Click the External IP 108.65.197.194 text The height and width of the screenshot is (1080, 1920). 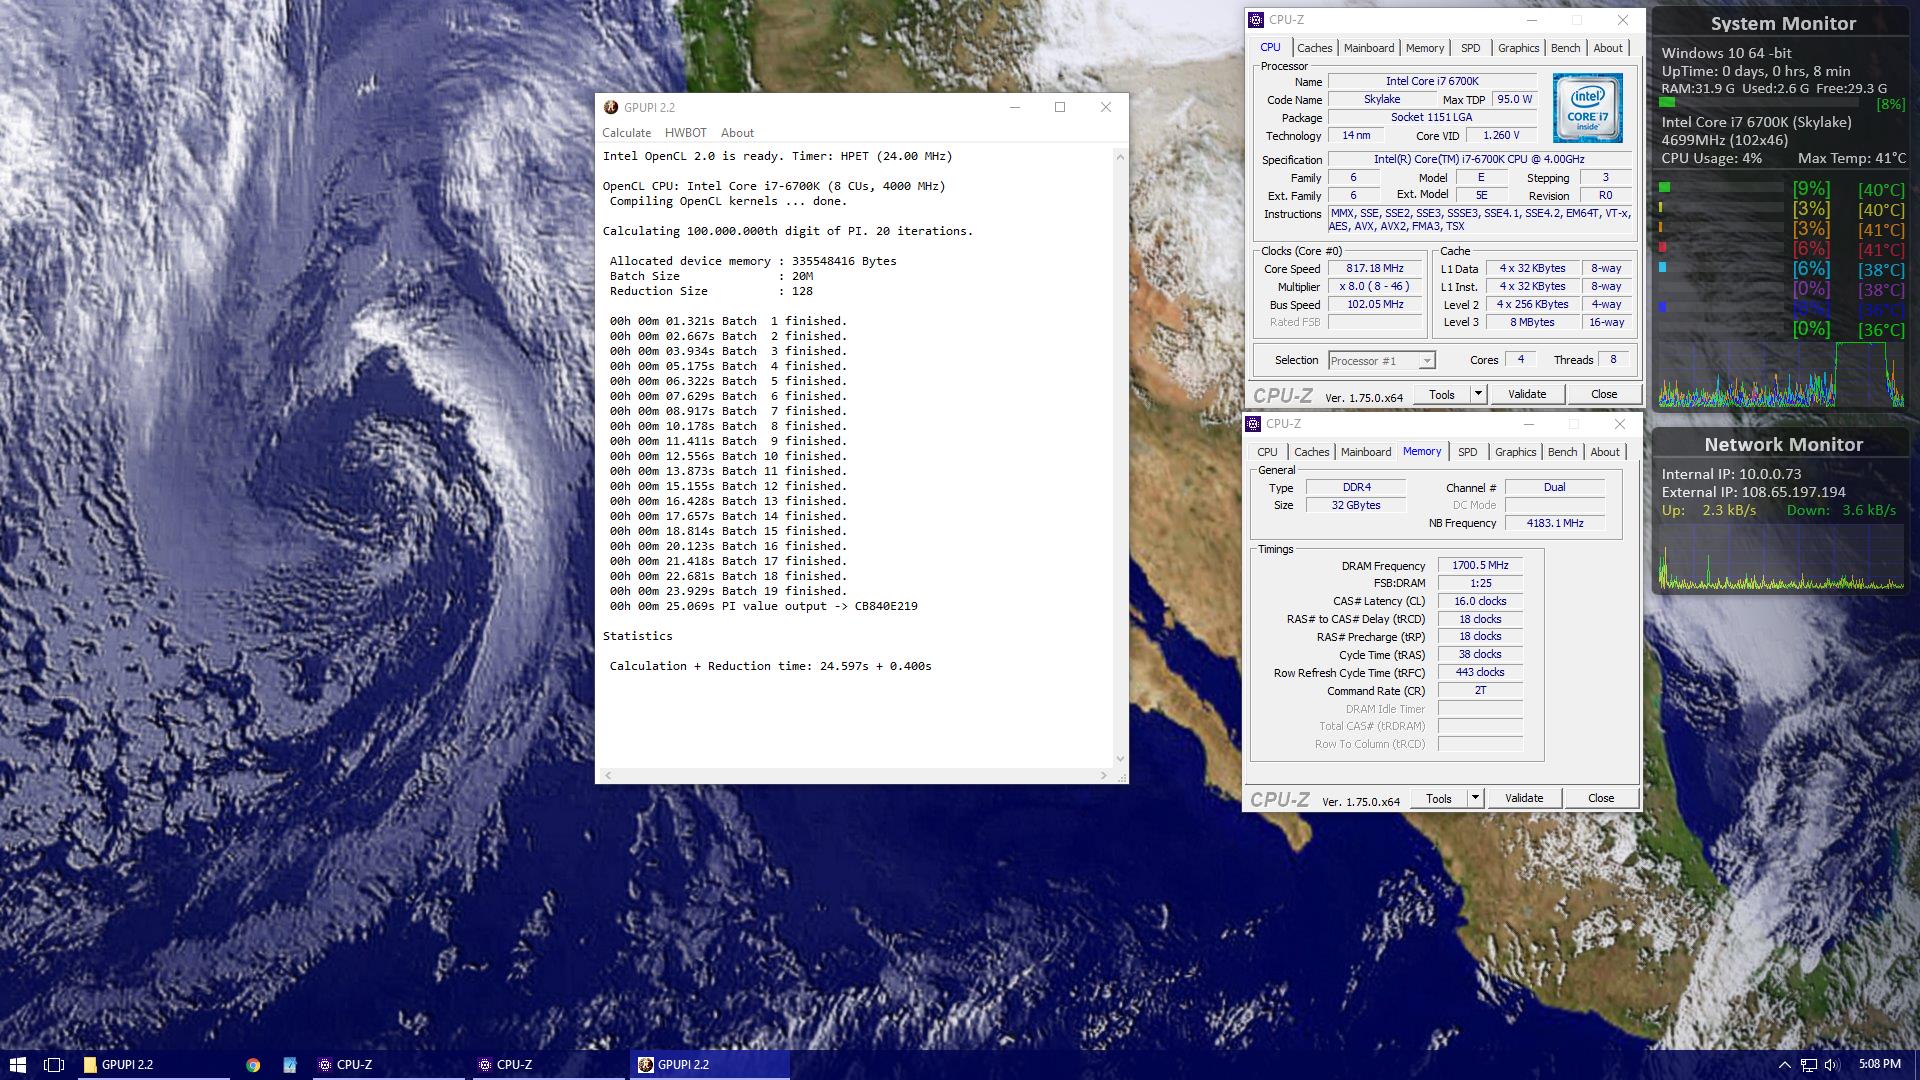point(1754,492)
